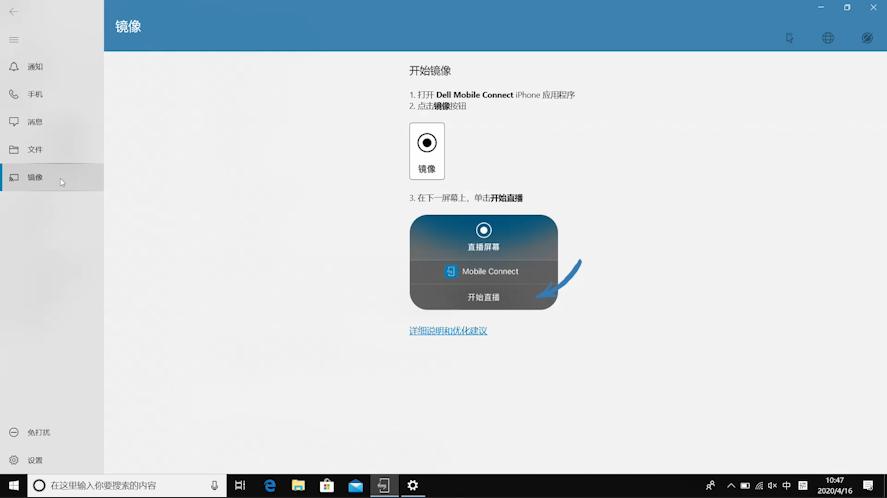
Task: Open Settings gear on taskbar
Action: [x=413, y=486]
